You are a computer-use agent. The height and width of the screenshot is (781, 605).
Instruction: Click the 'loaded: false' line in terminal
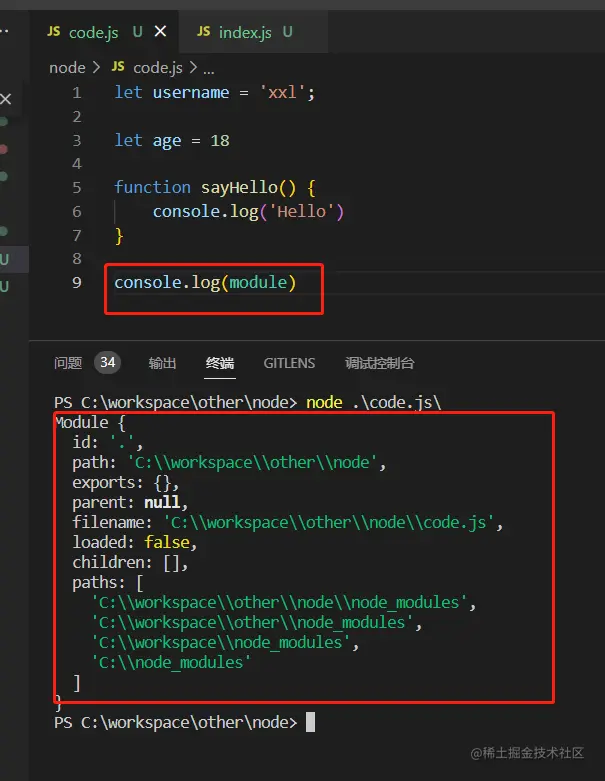134,542
